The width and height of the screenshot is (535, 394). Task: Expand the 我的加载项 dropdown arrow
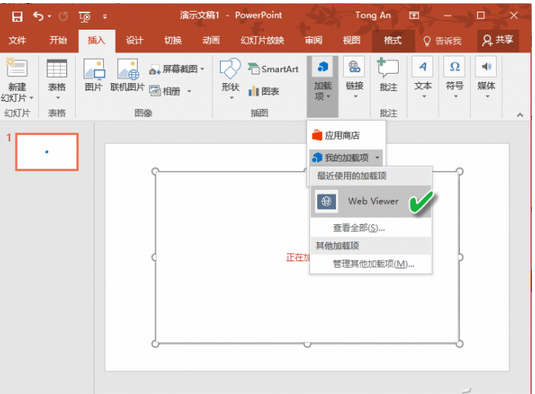point(377,158)
